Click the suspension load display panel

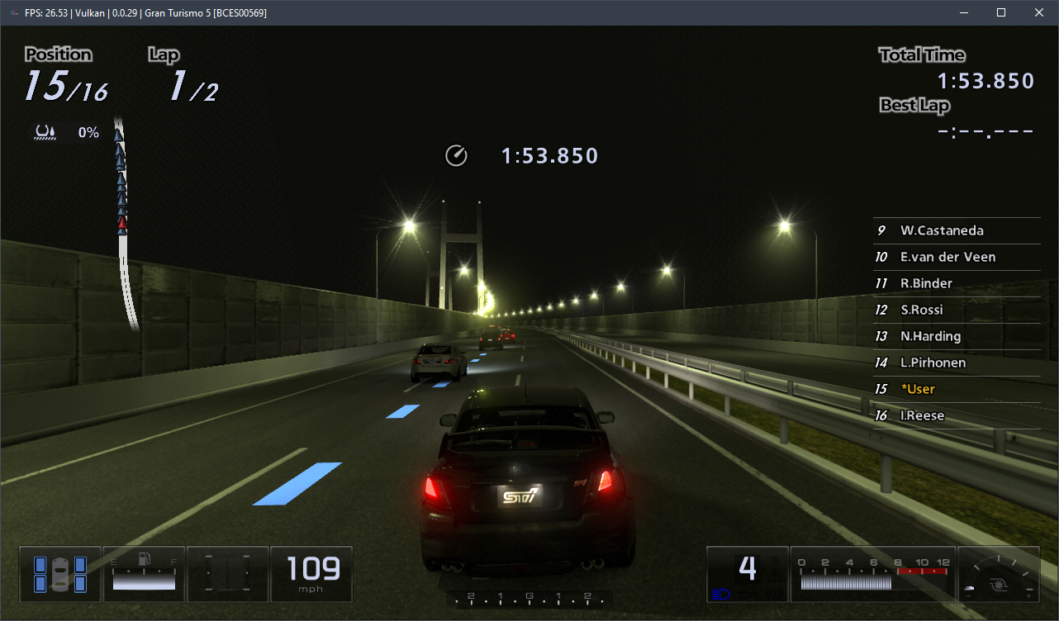pos(228,574)
